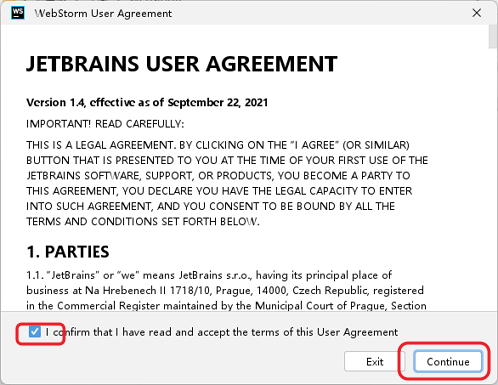This screenshot has height=385, width=498.
Task: Click the "WebStorm User Agreement" title text
Action: pyautogui.click(x=103, y=13)
